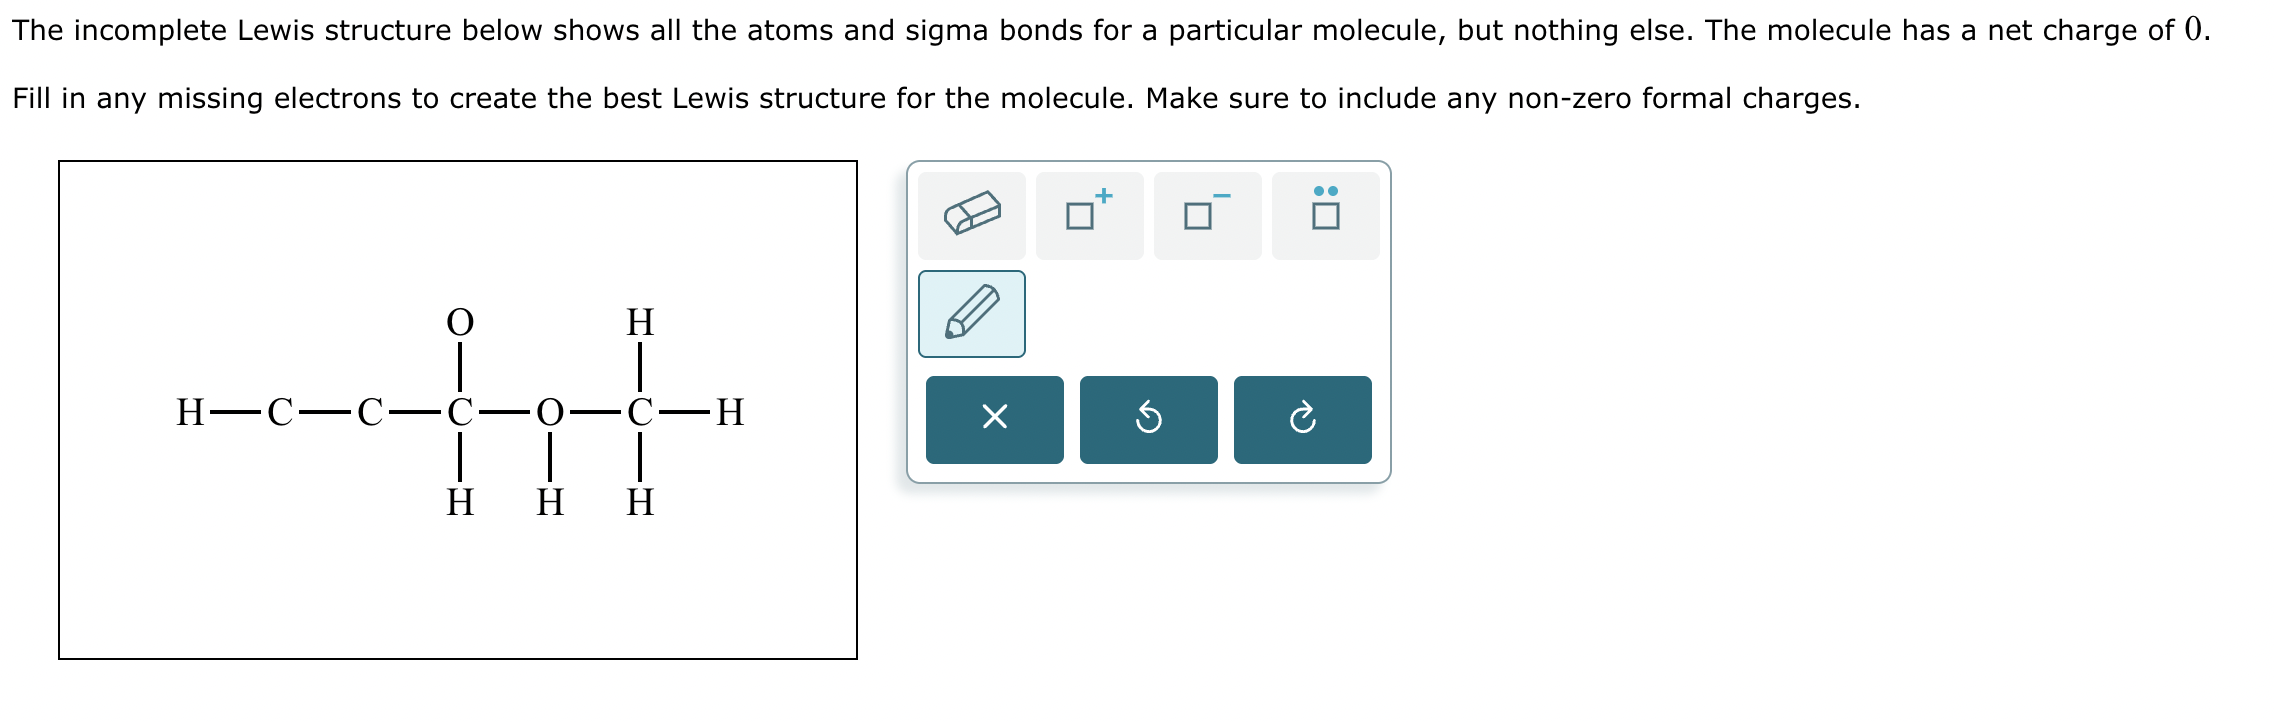Image resolution: width=2274 pixels, height=722 pixels.
Task: Click the C-C sigma bond on the left
Action: click(323, 412)
